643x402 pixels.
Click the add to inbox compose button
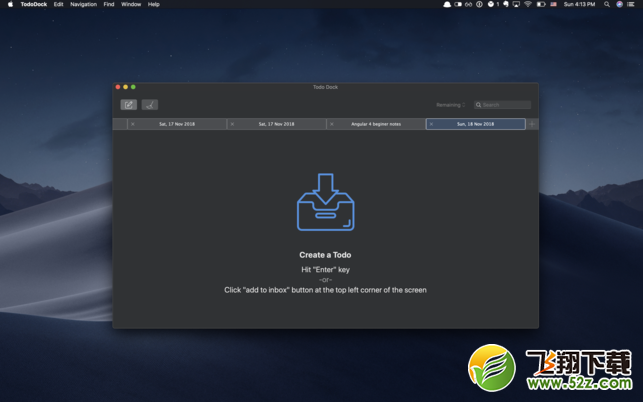(x=128, y=105)
